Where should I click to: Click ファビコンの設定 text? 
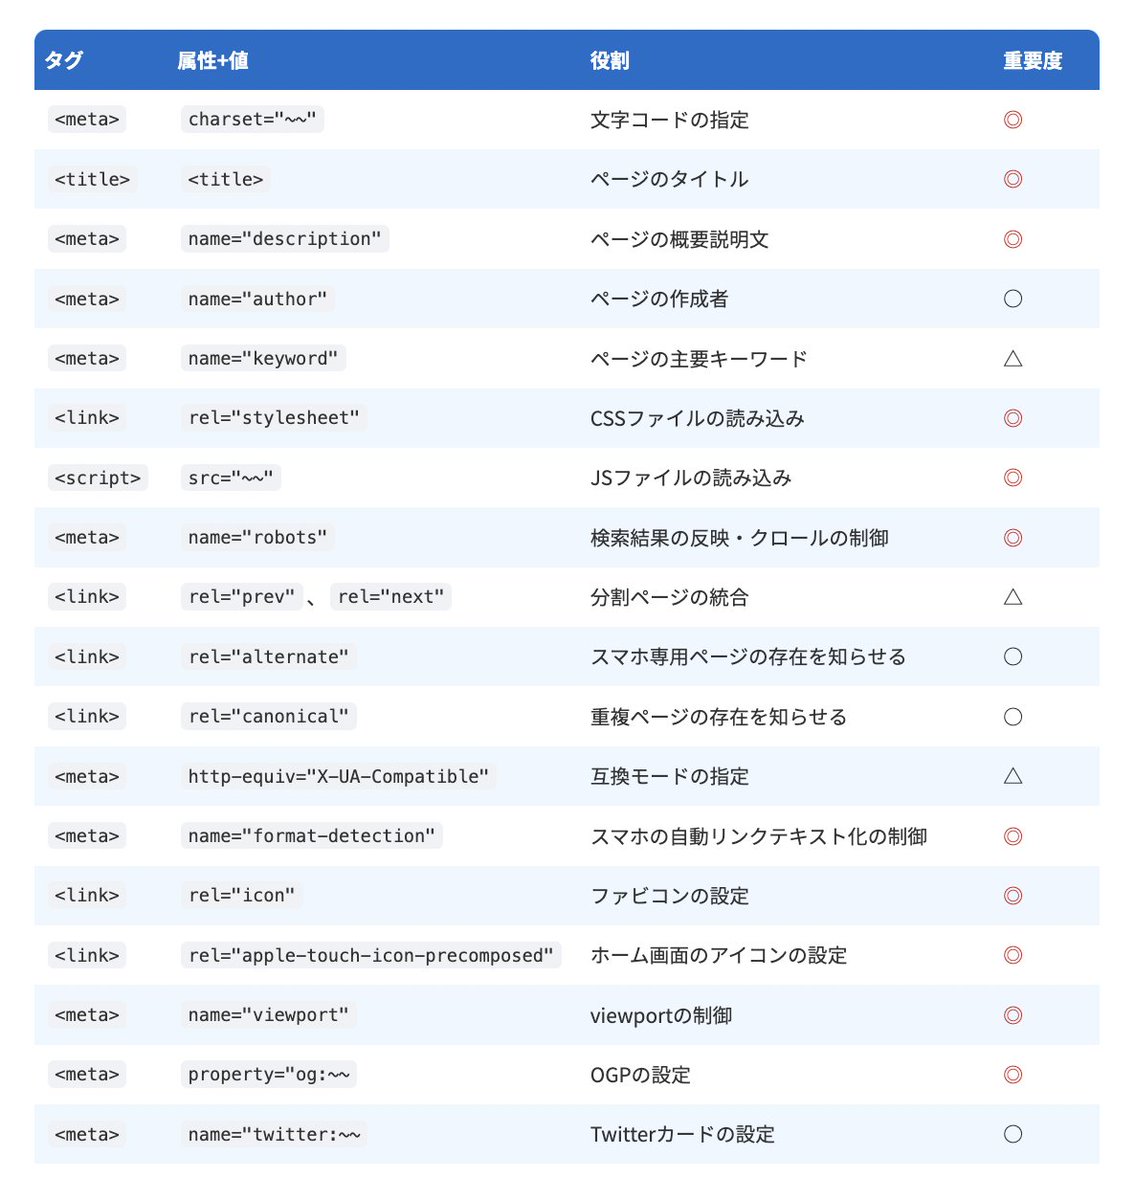click(669, 896)
